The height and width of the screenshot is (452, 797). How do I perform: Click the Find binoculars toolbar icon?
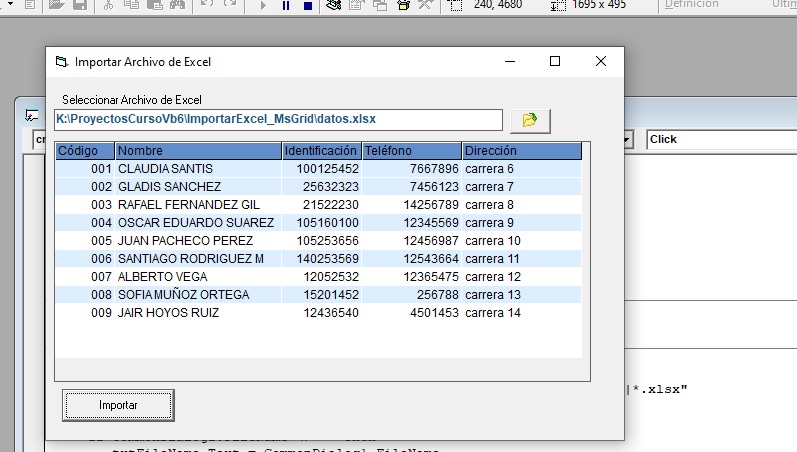(177, 6)
